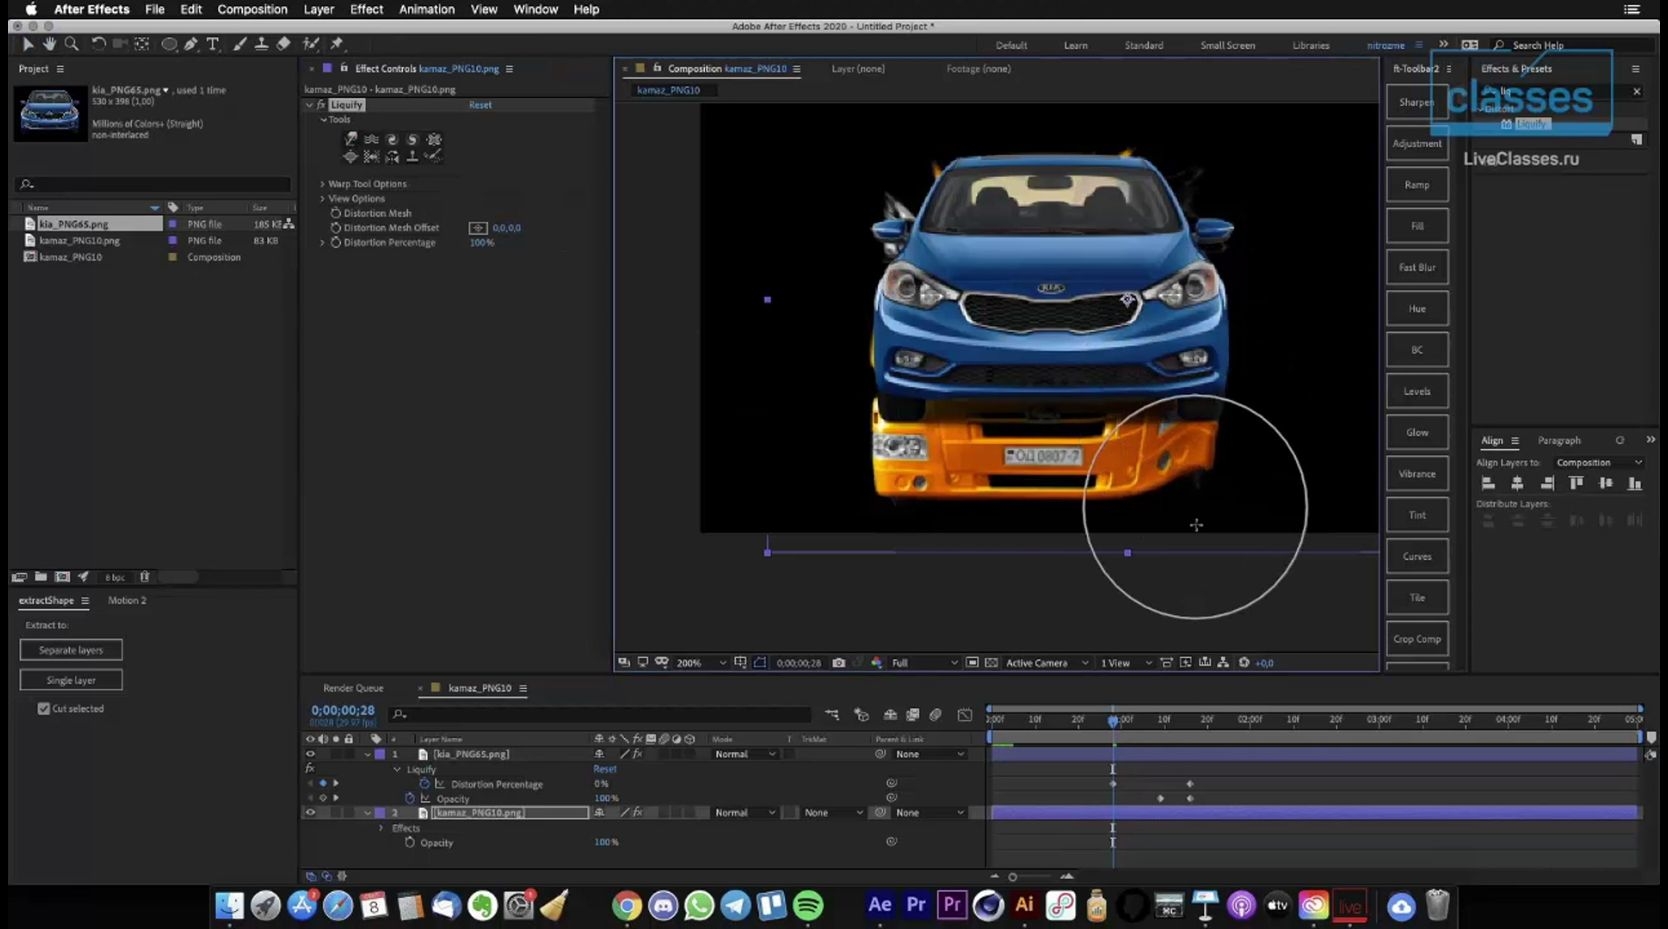Click Reset for Liquify in Effect Controls
This screenshot has height=929, width=1668.
tap(480, 105)
